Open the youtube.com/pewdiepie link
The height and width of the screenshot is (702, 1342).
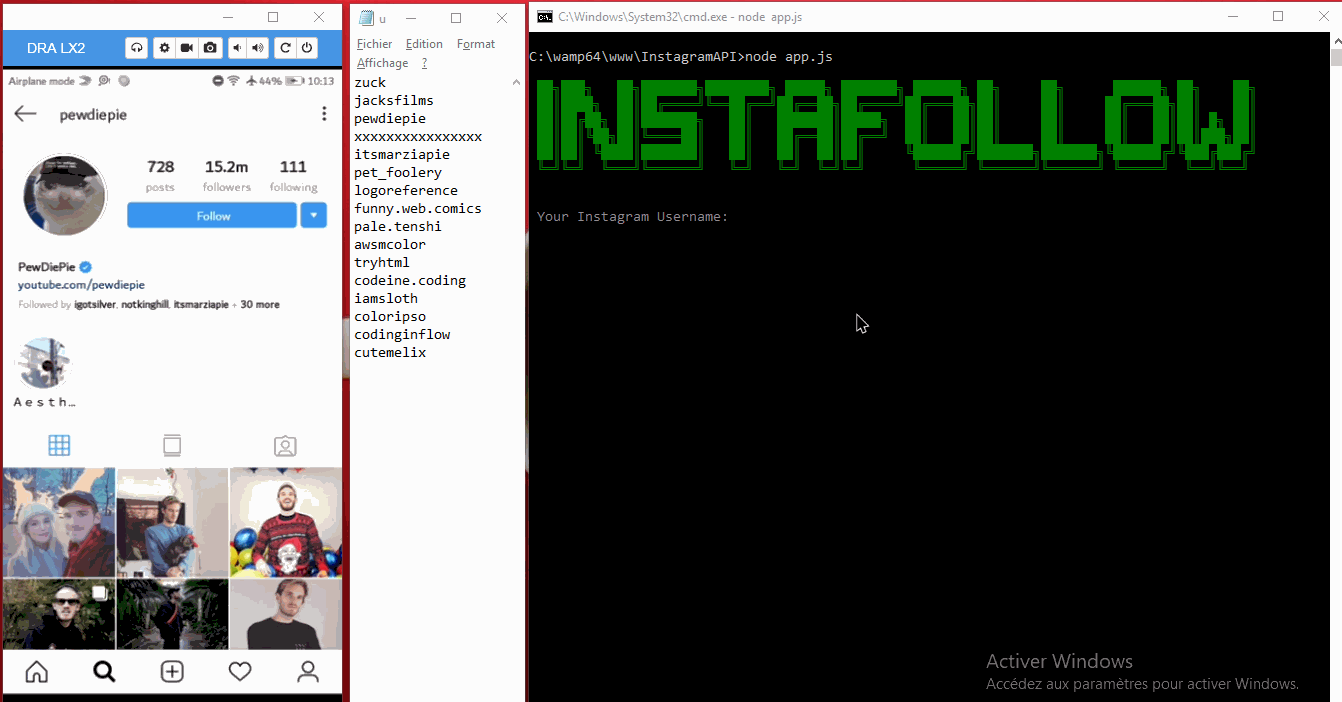(x=81, y=285)
